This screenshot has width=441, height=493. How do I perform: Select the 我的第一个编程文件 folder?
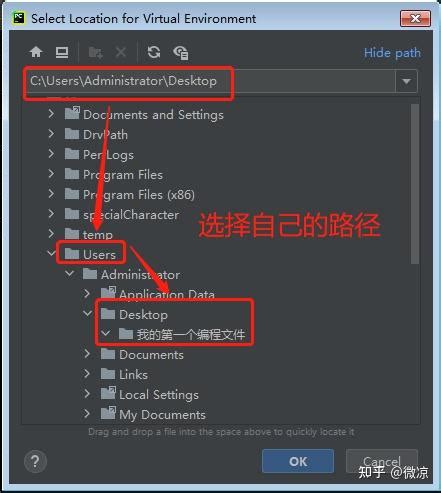(182, 334)
